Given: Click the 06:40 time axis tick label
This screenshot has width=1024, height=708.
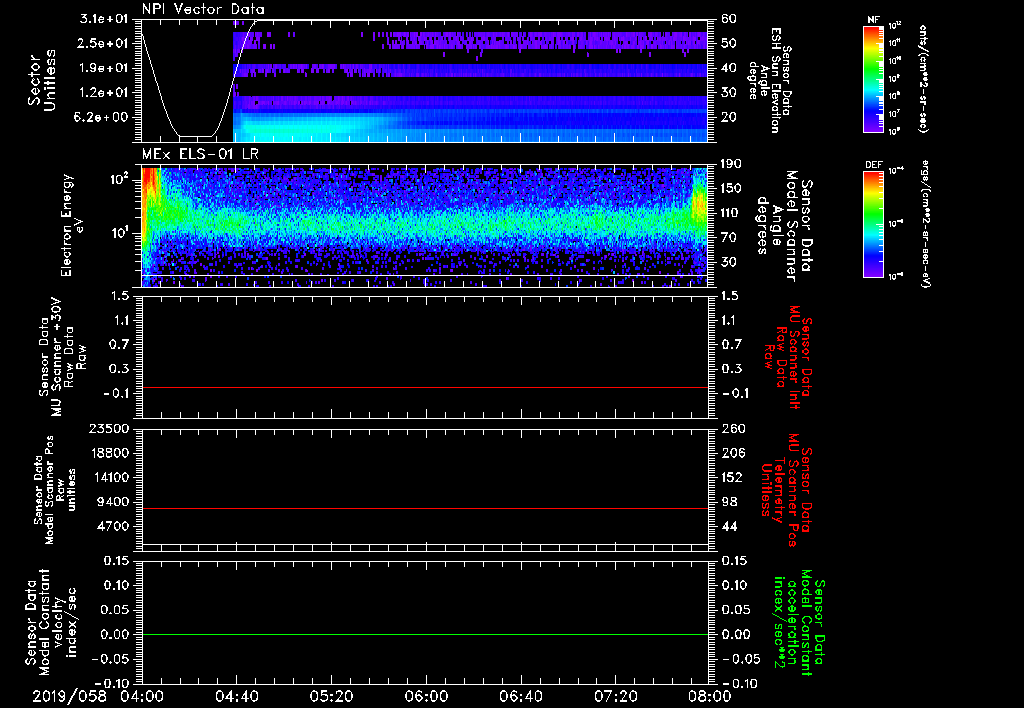Looking at the screenshot, I should click(x=519, y=695).
